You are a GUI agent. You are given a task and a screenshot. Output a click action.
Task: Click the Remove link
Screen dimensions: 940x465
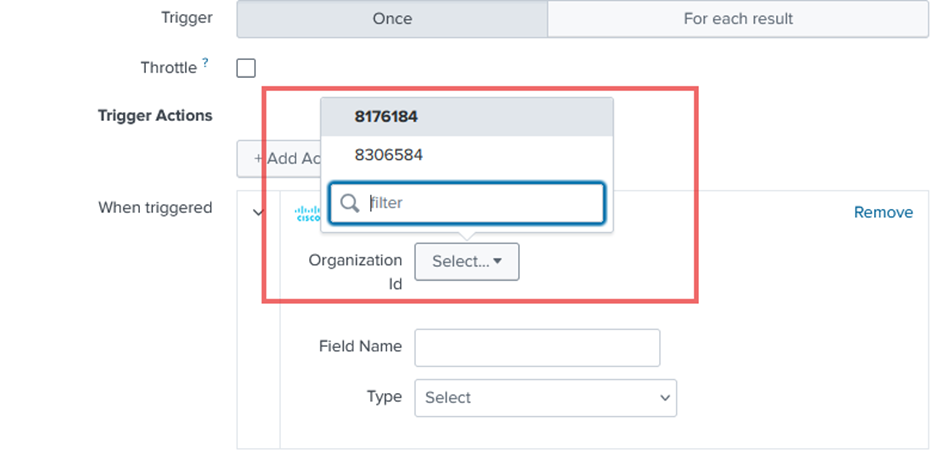click(883, 212)
